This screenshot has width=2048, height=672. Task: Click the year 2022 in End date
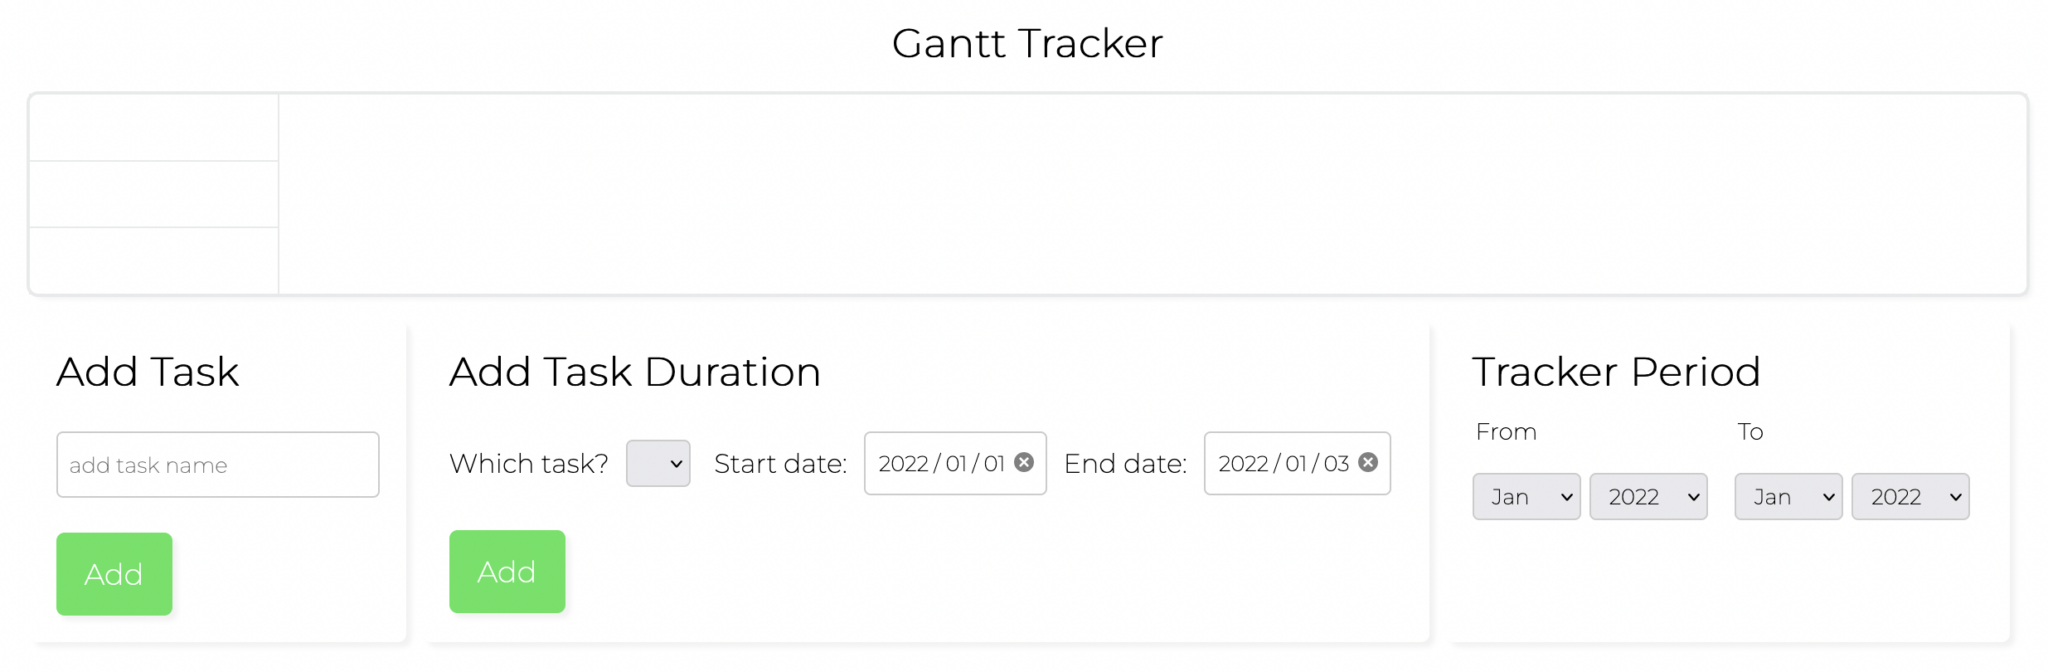[1243, 464]
